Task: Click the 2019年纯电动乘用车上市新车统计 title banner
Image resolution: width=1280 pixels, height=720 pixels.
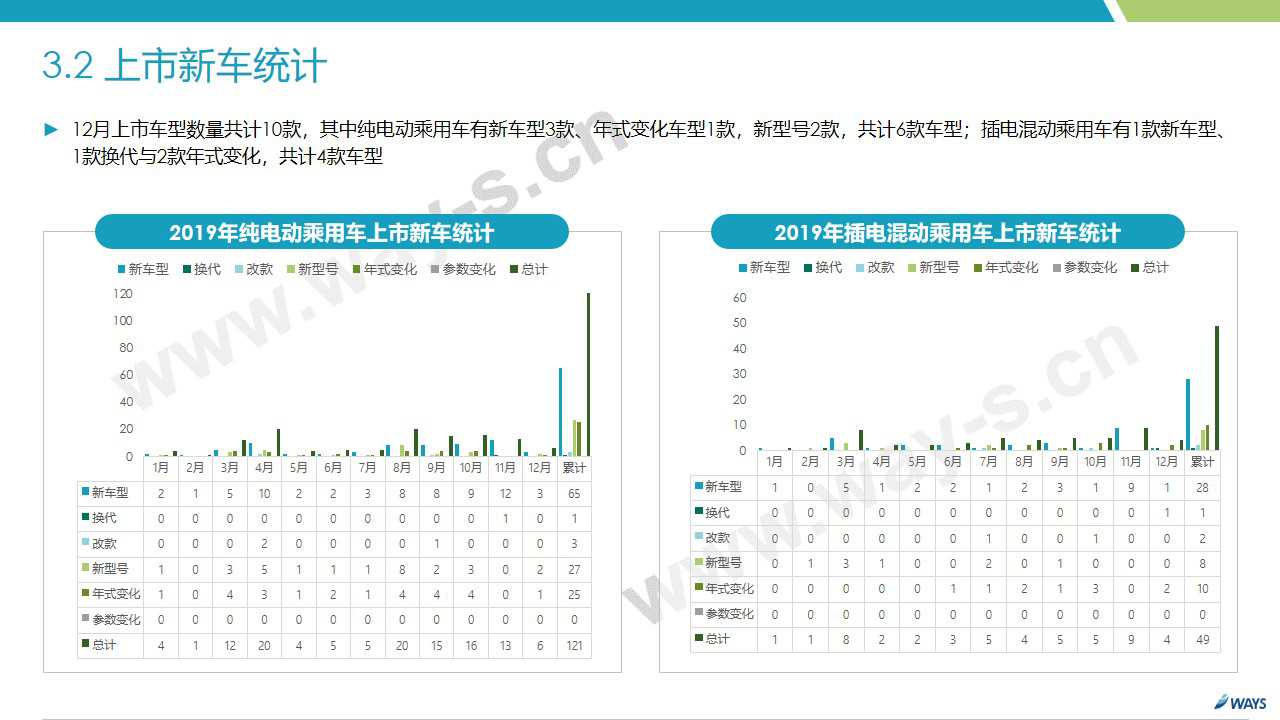Action: click(331, 233)
